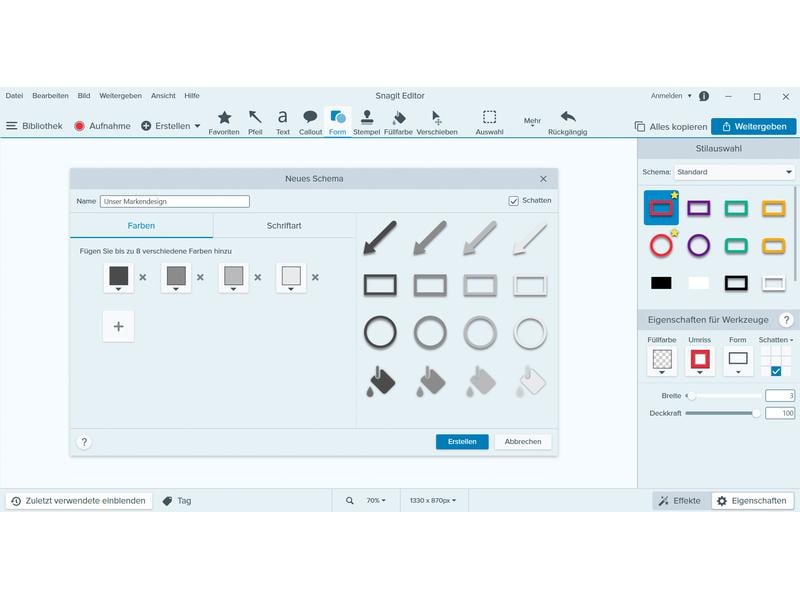The height and width of the screenshot is (600, 800).
Task: Switch to the Schriftart tab
Action: 284,226
